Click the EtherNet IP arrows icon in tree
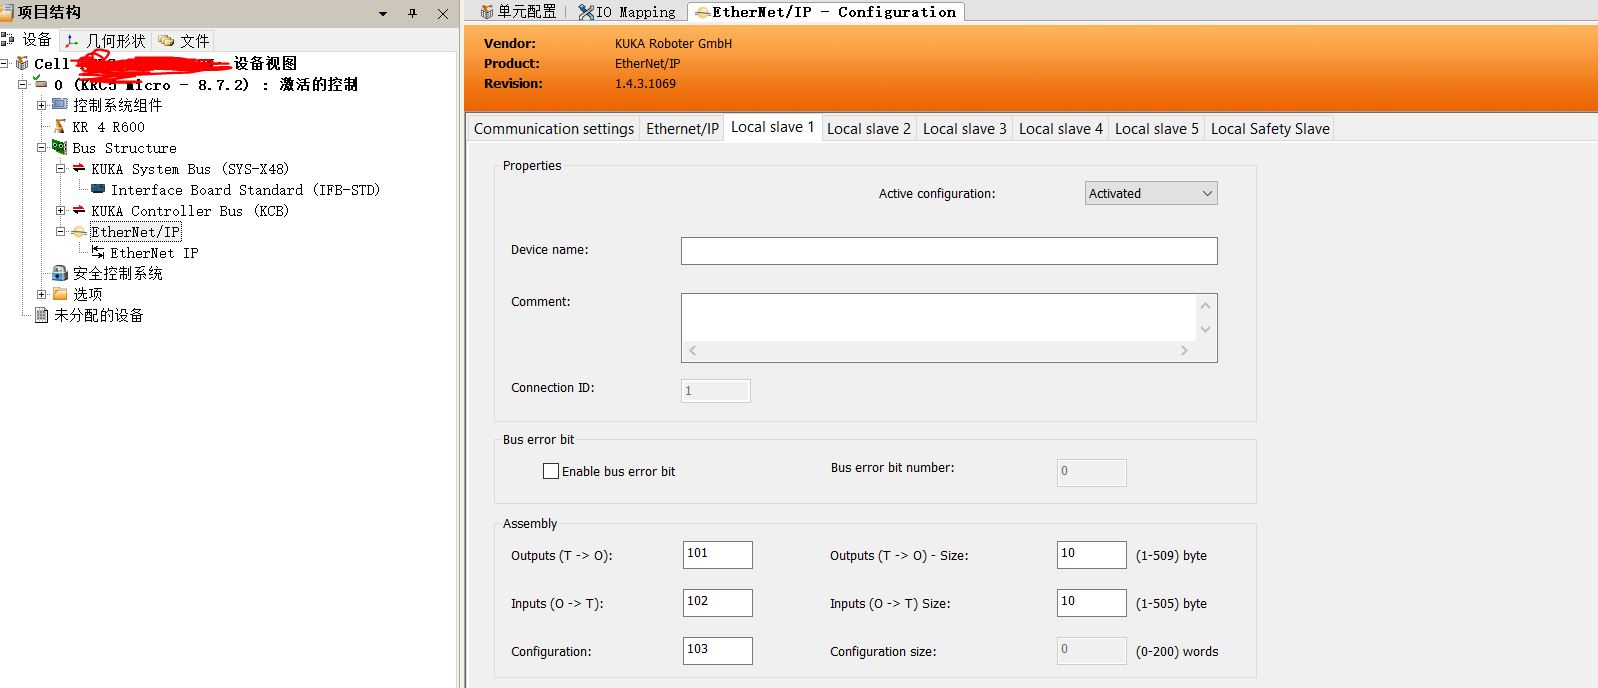The width and height of the screenshot is (1598, 688). point(98,253)
